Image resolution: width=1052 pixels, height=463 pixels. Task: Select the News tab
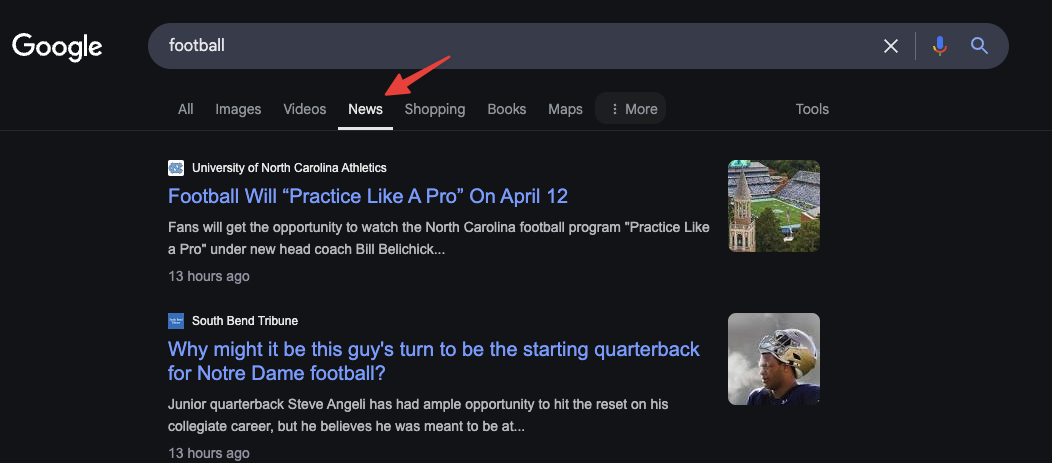click(x=366, y=109)
